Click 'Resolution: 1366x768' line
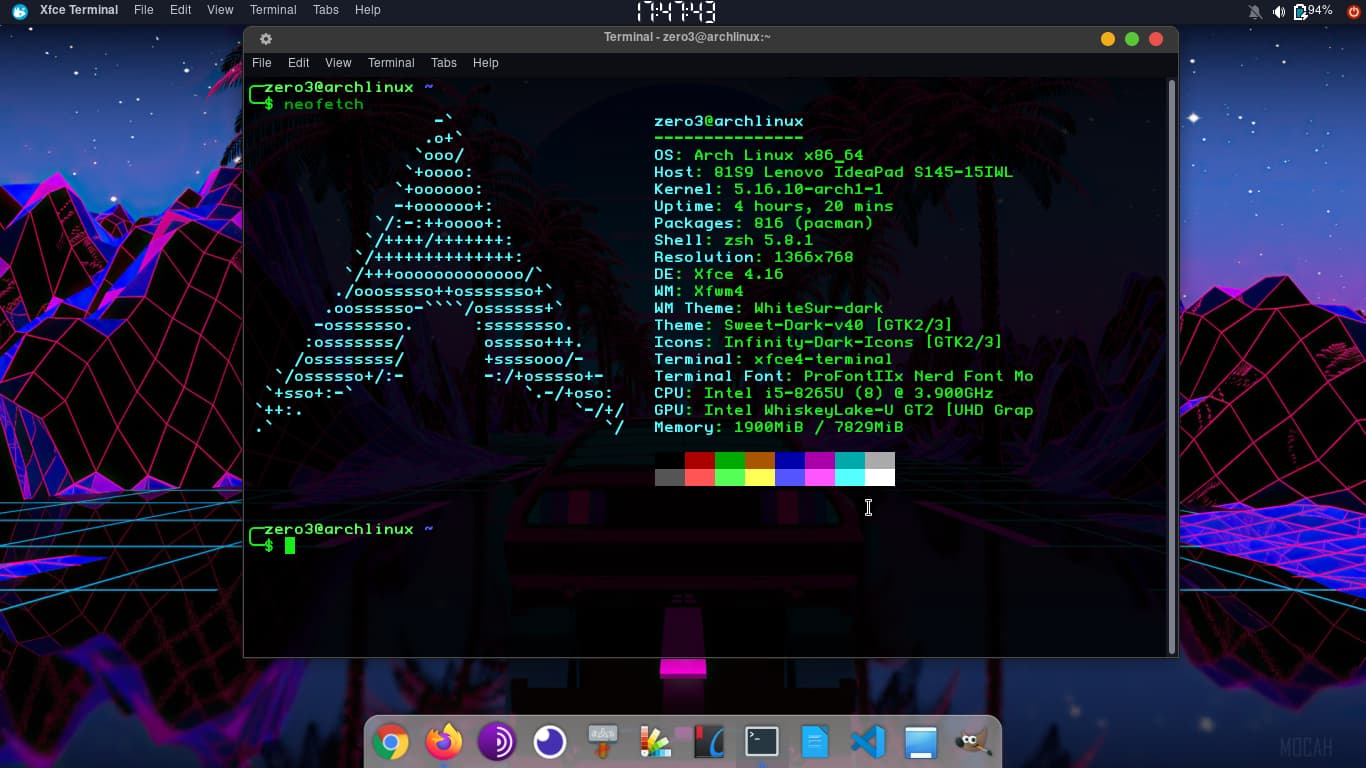Image resolution: width=1366 pixels, height=768 pixels. (x=754, y=257)
